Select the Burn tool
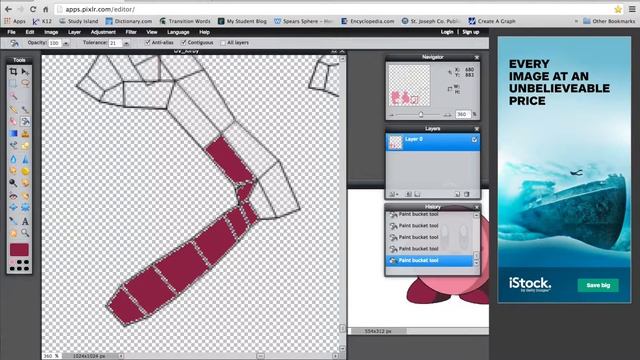640x360 pixels. [x=25, y=183]
